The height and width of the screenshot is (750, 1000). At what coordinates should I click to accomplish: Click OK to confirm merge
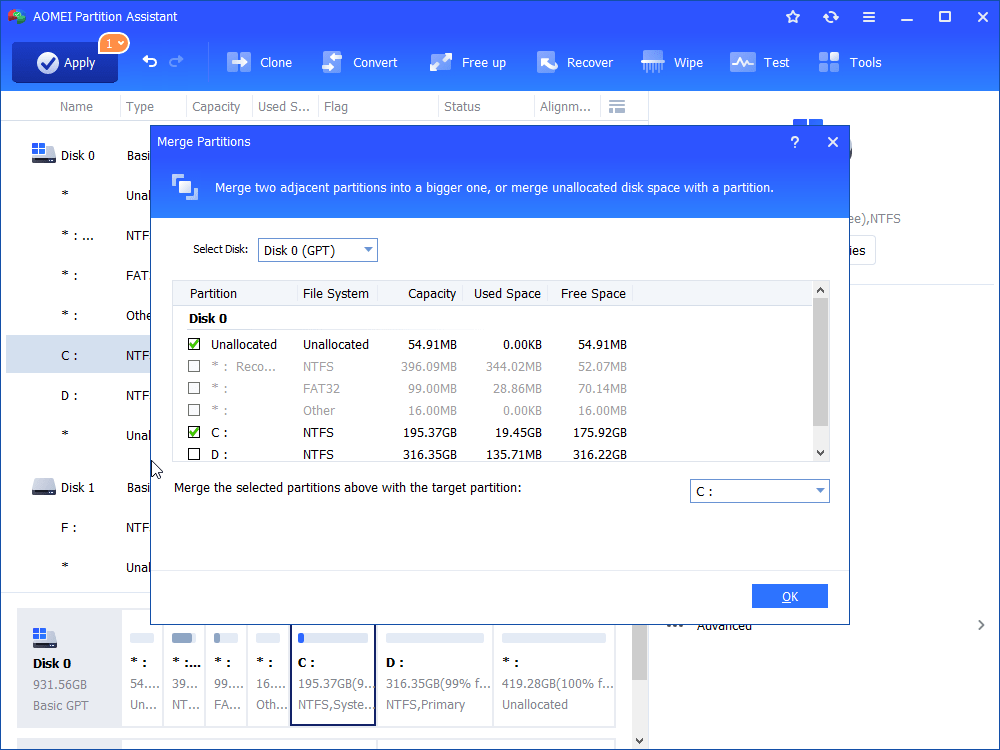tap(790, 596)
